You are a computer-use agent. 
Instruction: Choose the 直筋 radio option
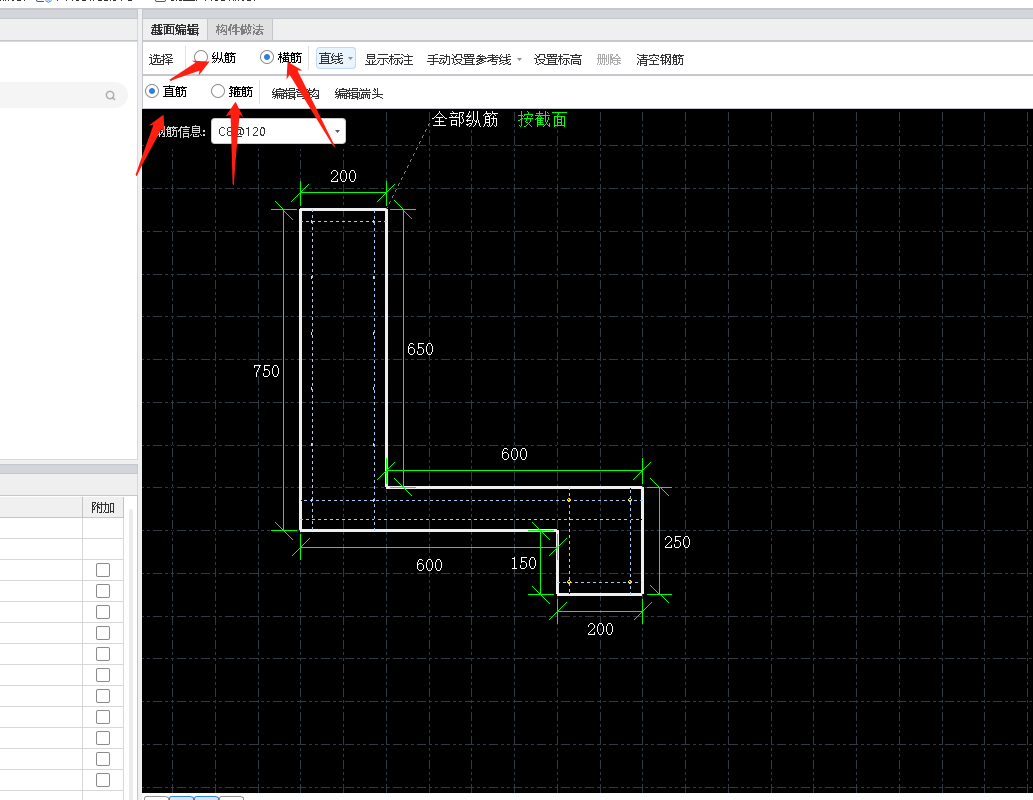tap(152, 91)
